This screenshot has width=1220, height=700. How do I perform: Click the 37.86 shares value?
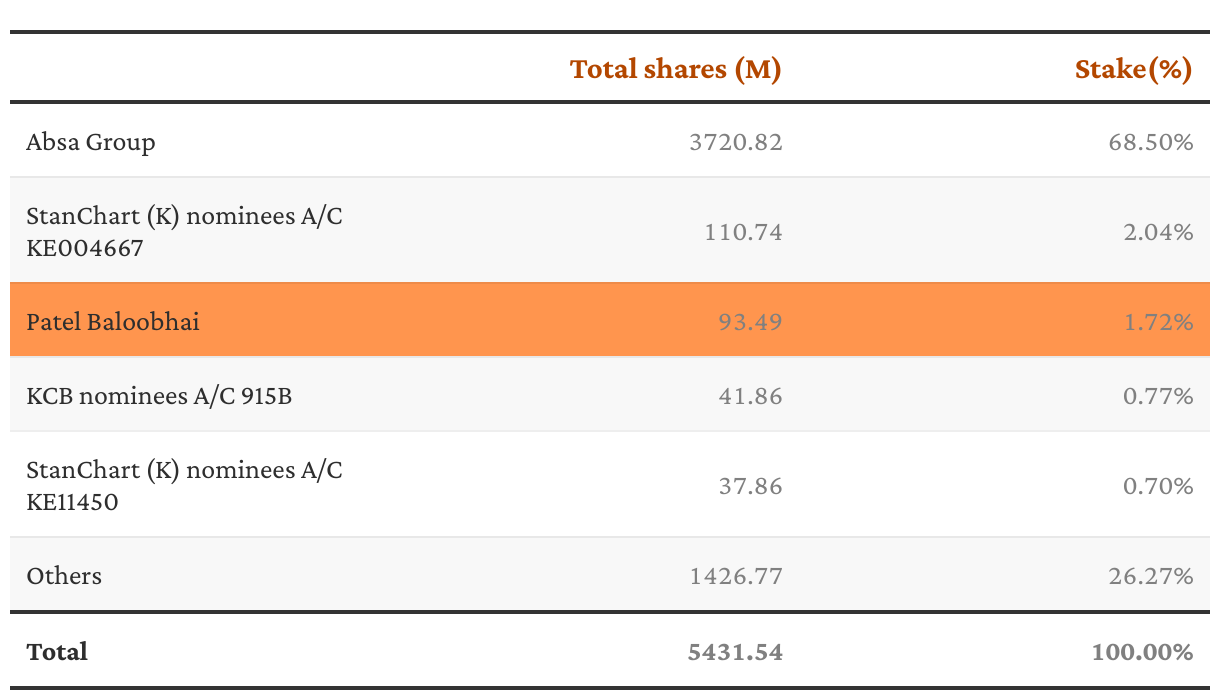(x=750, y=486)
